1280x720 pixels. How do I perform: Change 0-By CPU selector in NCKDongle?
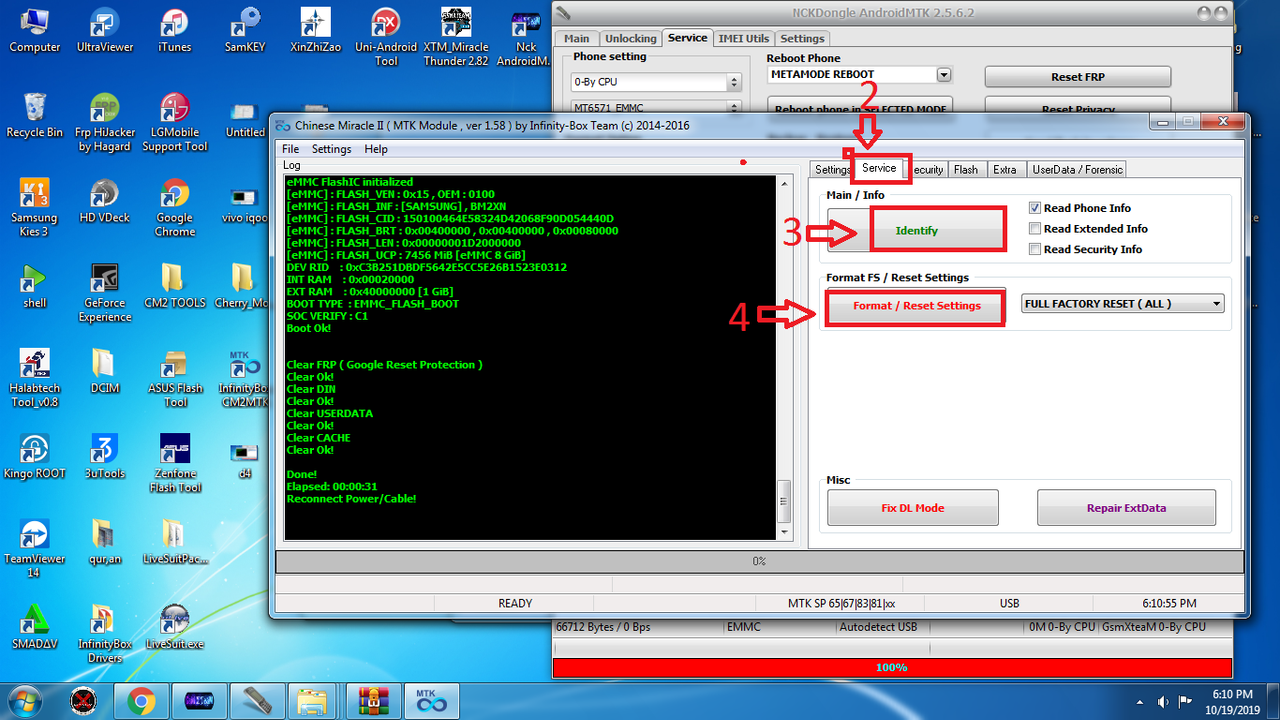tap(655, 82)
